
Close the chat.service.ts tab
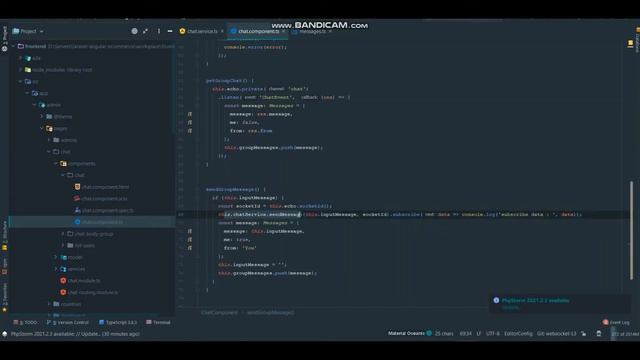pyautogui.click(x=222, y=31)
